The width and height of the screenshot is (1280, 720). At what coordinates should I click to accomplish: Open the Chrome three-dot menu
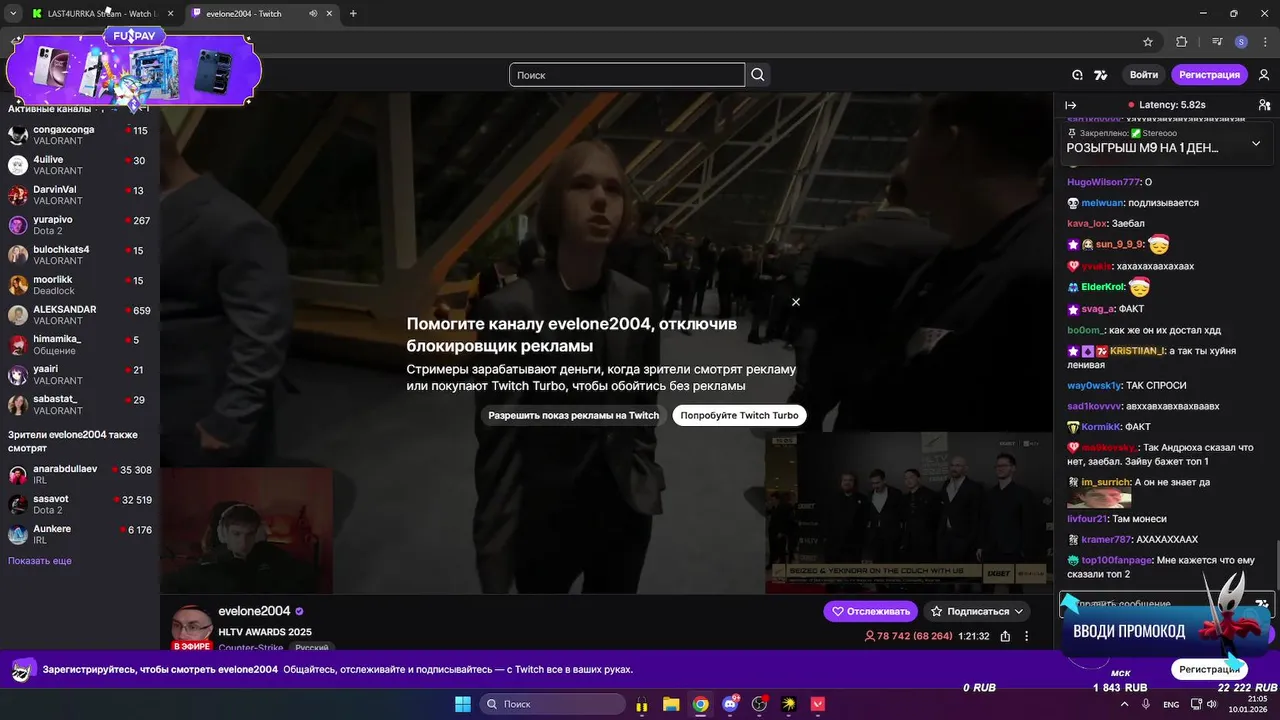pyautogui.click(x=1264, y=42)
